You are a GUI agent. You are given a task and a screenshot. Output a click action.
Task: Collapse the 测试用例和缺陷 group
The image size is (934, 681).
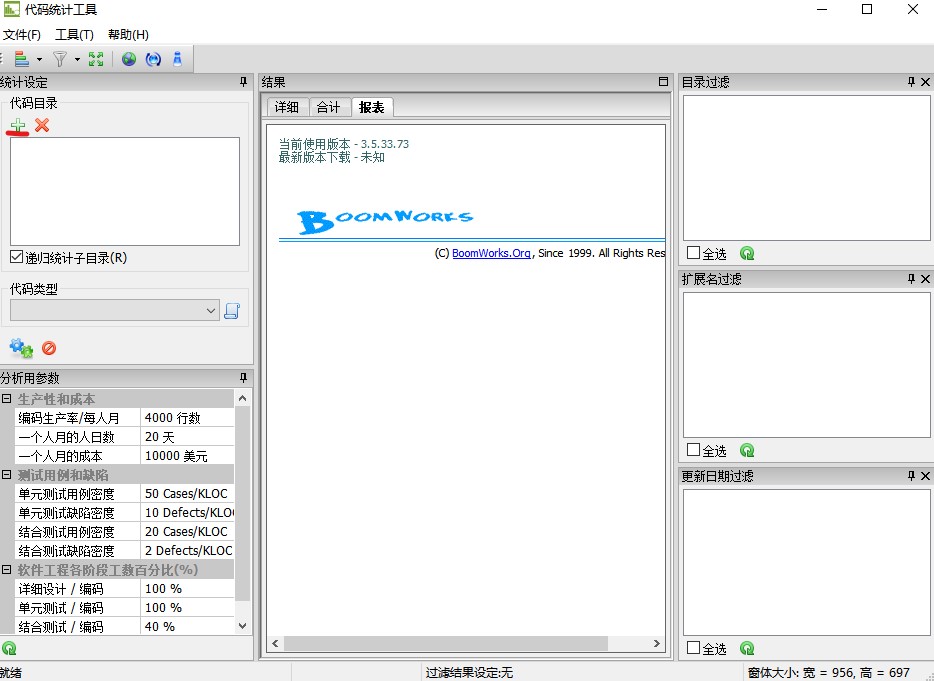tap(7, 475)
